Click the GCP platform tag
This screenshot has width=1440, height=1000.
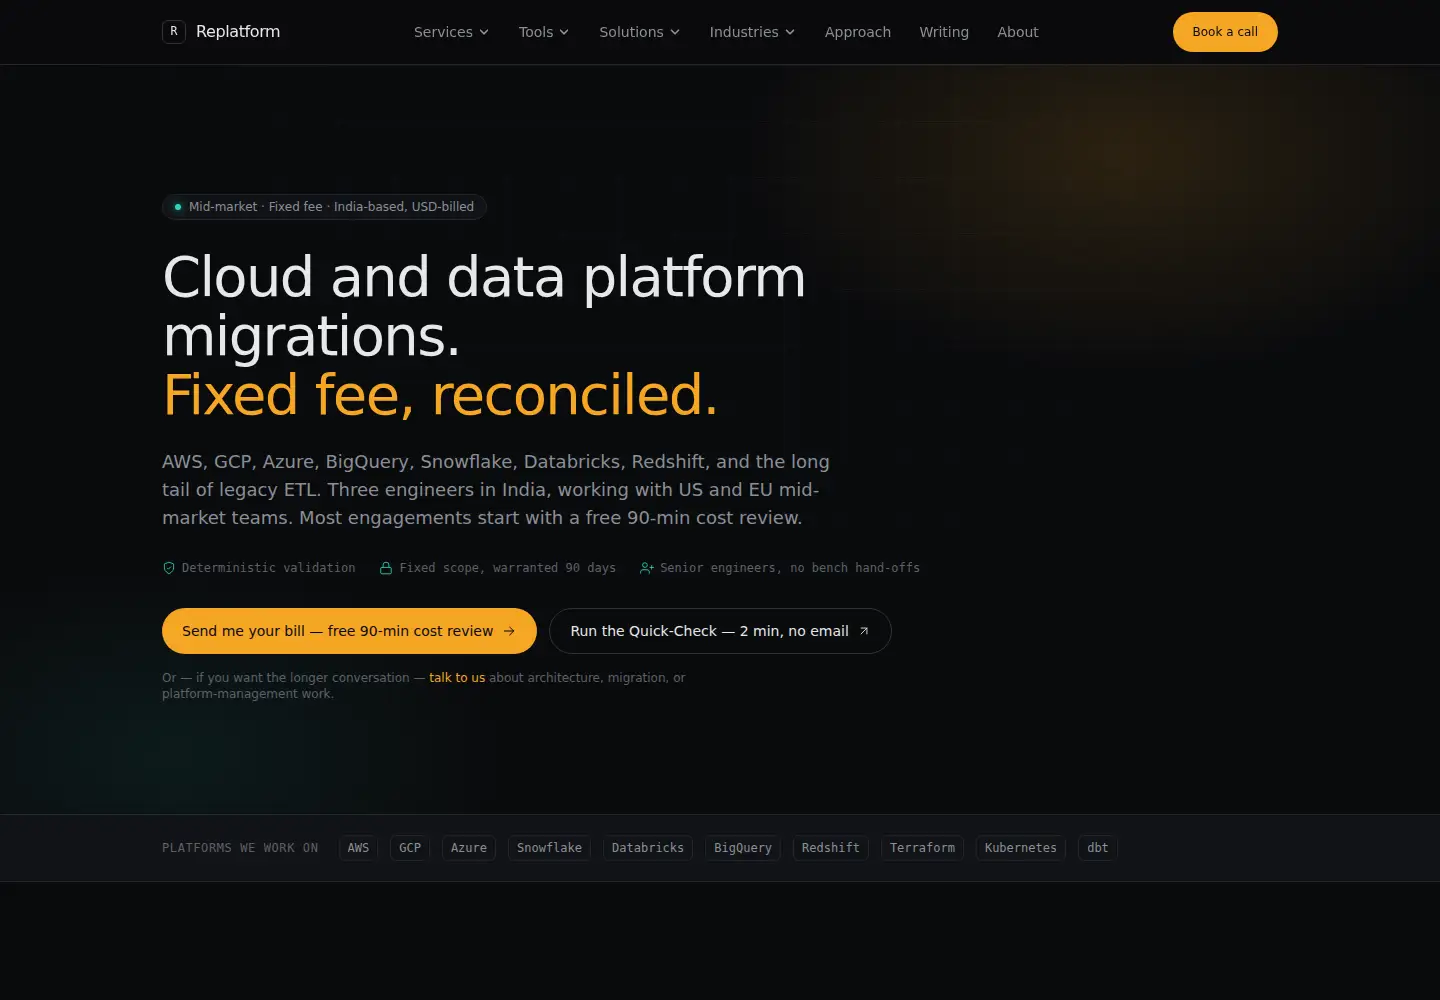click(x=410, y=848)
